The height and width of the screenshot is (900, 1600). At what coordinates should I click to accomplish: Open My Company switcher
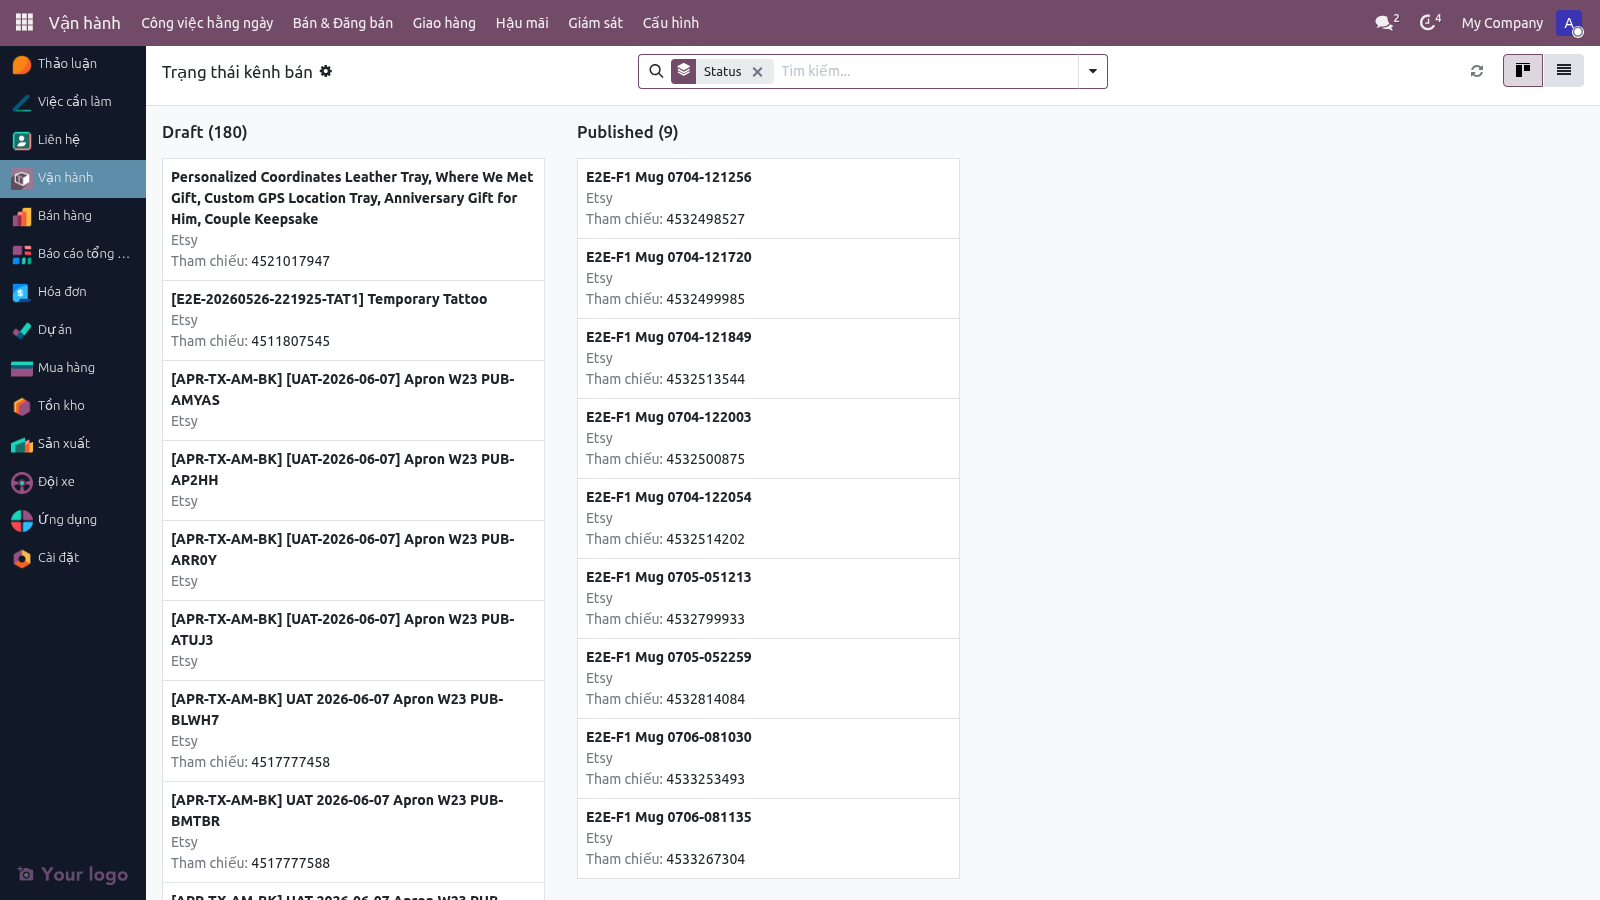point(1502,23)
